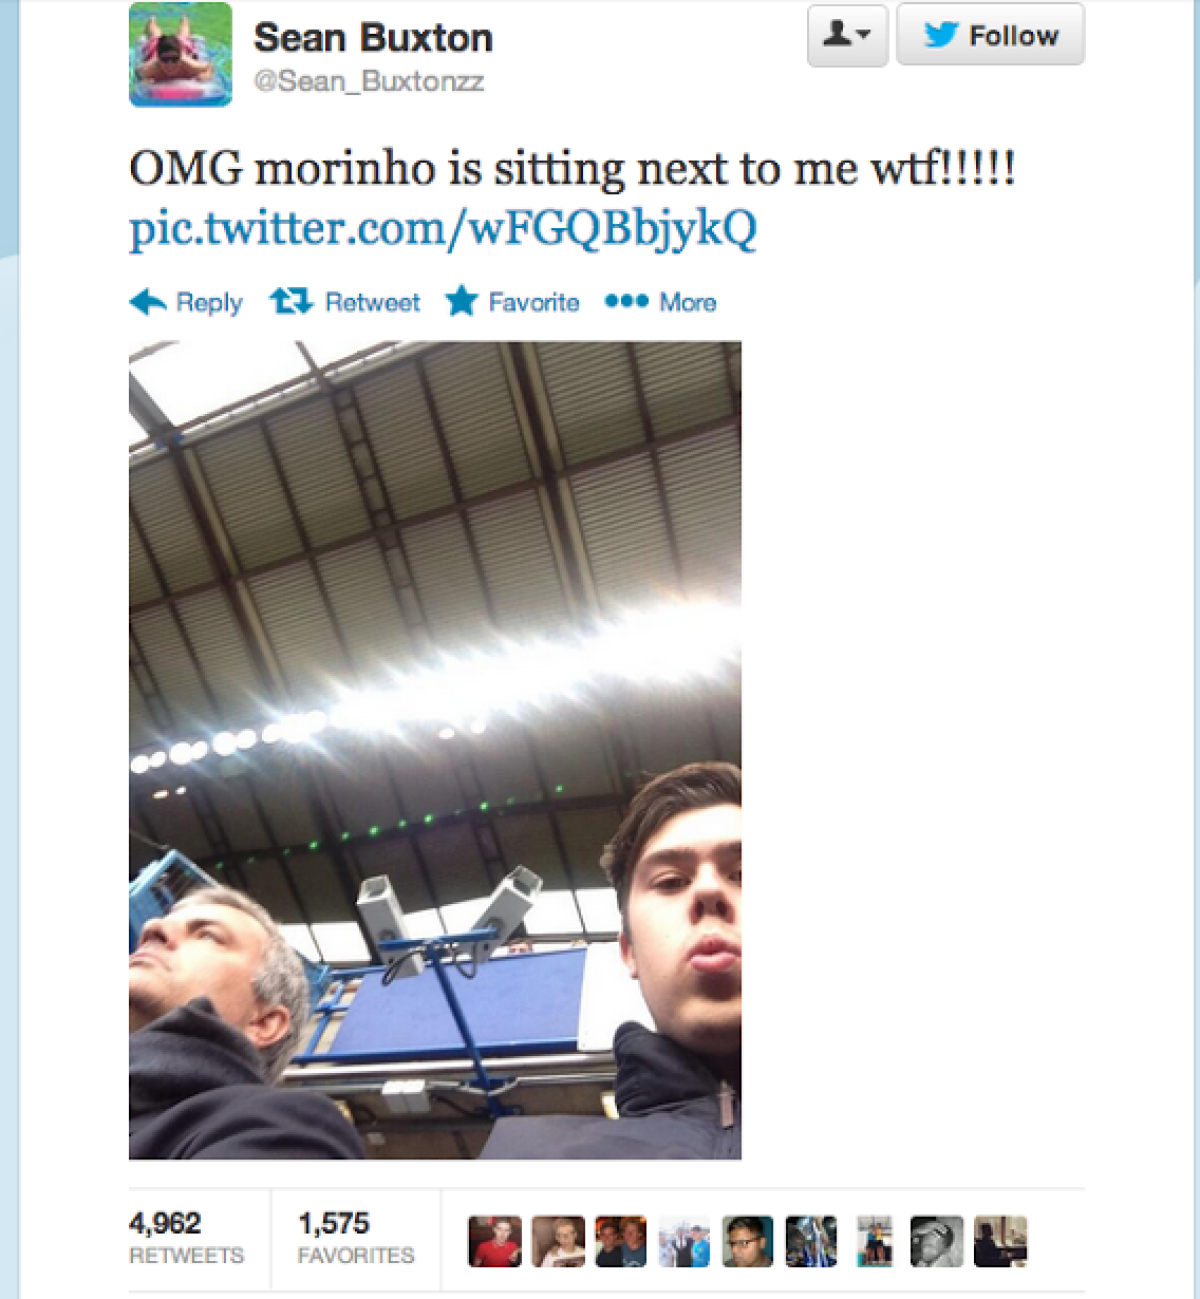Open the @Sean_Buxtonzz handle
Viewport: 1200px width, 1299px height.
tap(369, 82)
